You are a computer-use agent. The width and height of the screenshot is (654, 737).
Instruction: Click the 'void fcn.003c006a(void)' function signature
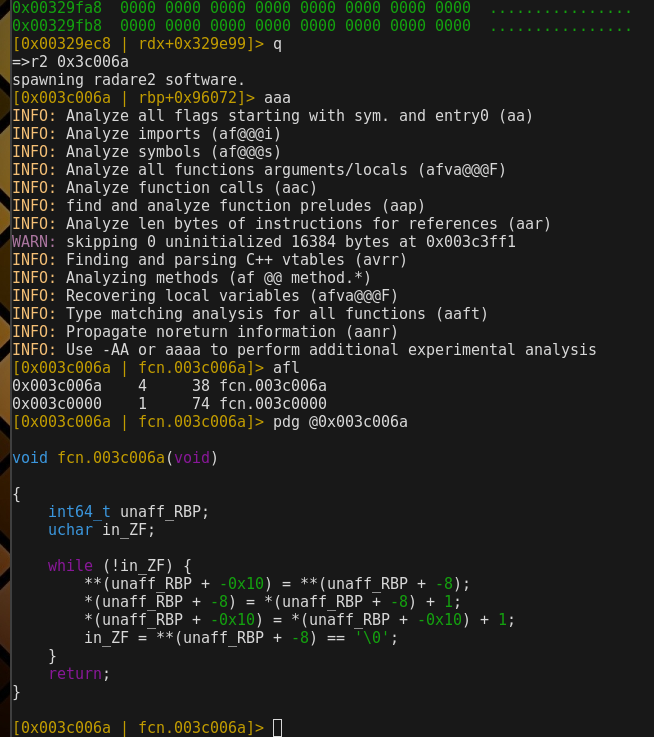(x=115, y=458)
